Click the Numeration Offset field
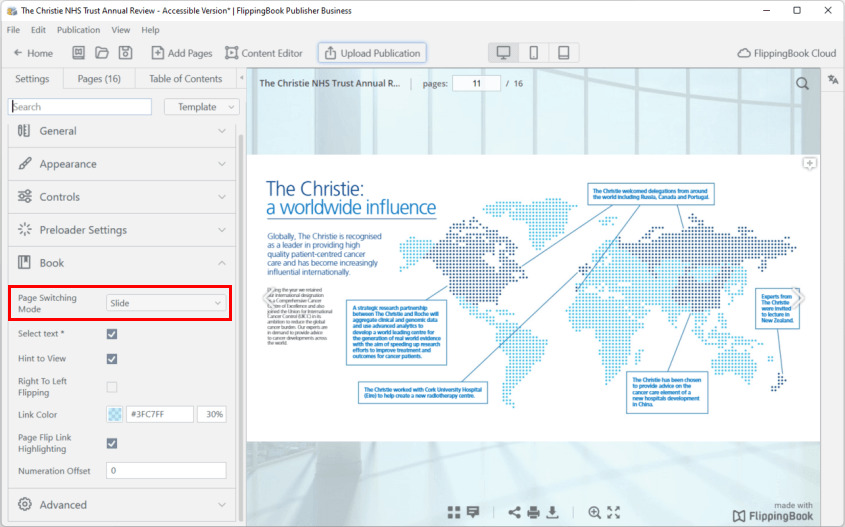845x527 pixels. [166, 470]
